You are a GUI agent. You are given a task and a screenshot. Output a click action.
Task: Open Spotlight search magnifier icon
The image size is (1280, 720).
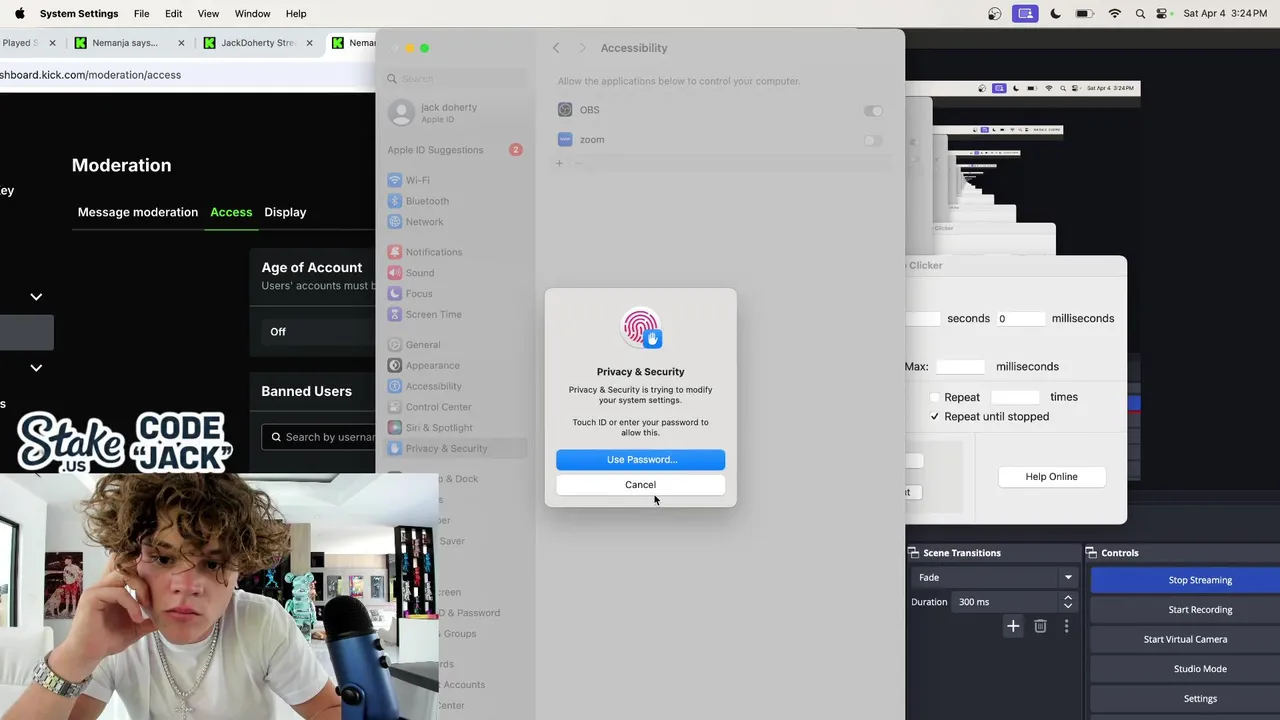click(1141, 14)
